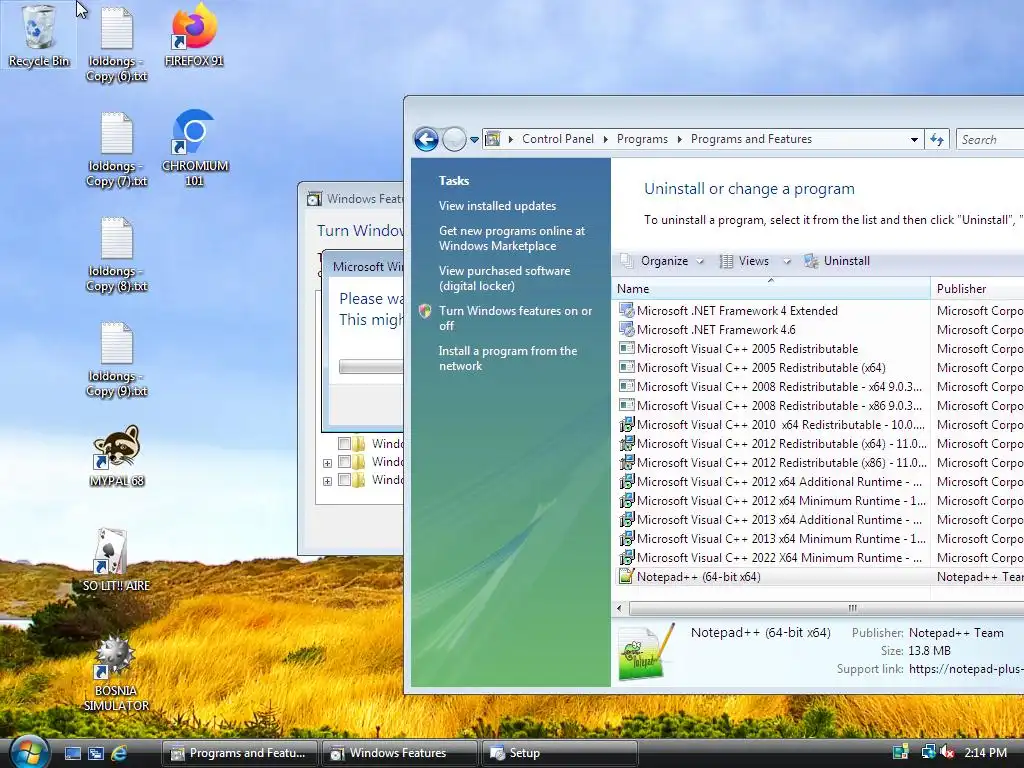Click Control Panel in the breadcrumb
The height and width of the screenshot is (768, 1024).
pyautogui.click(x=558, y=139)
